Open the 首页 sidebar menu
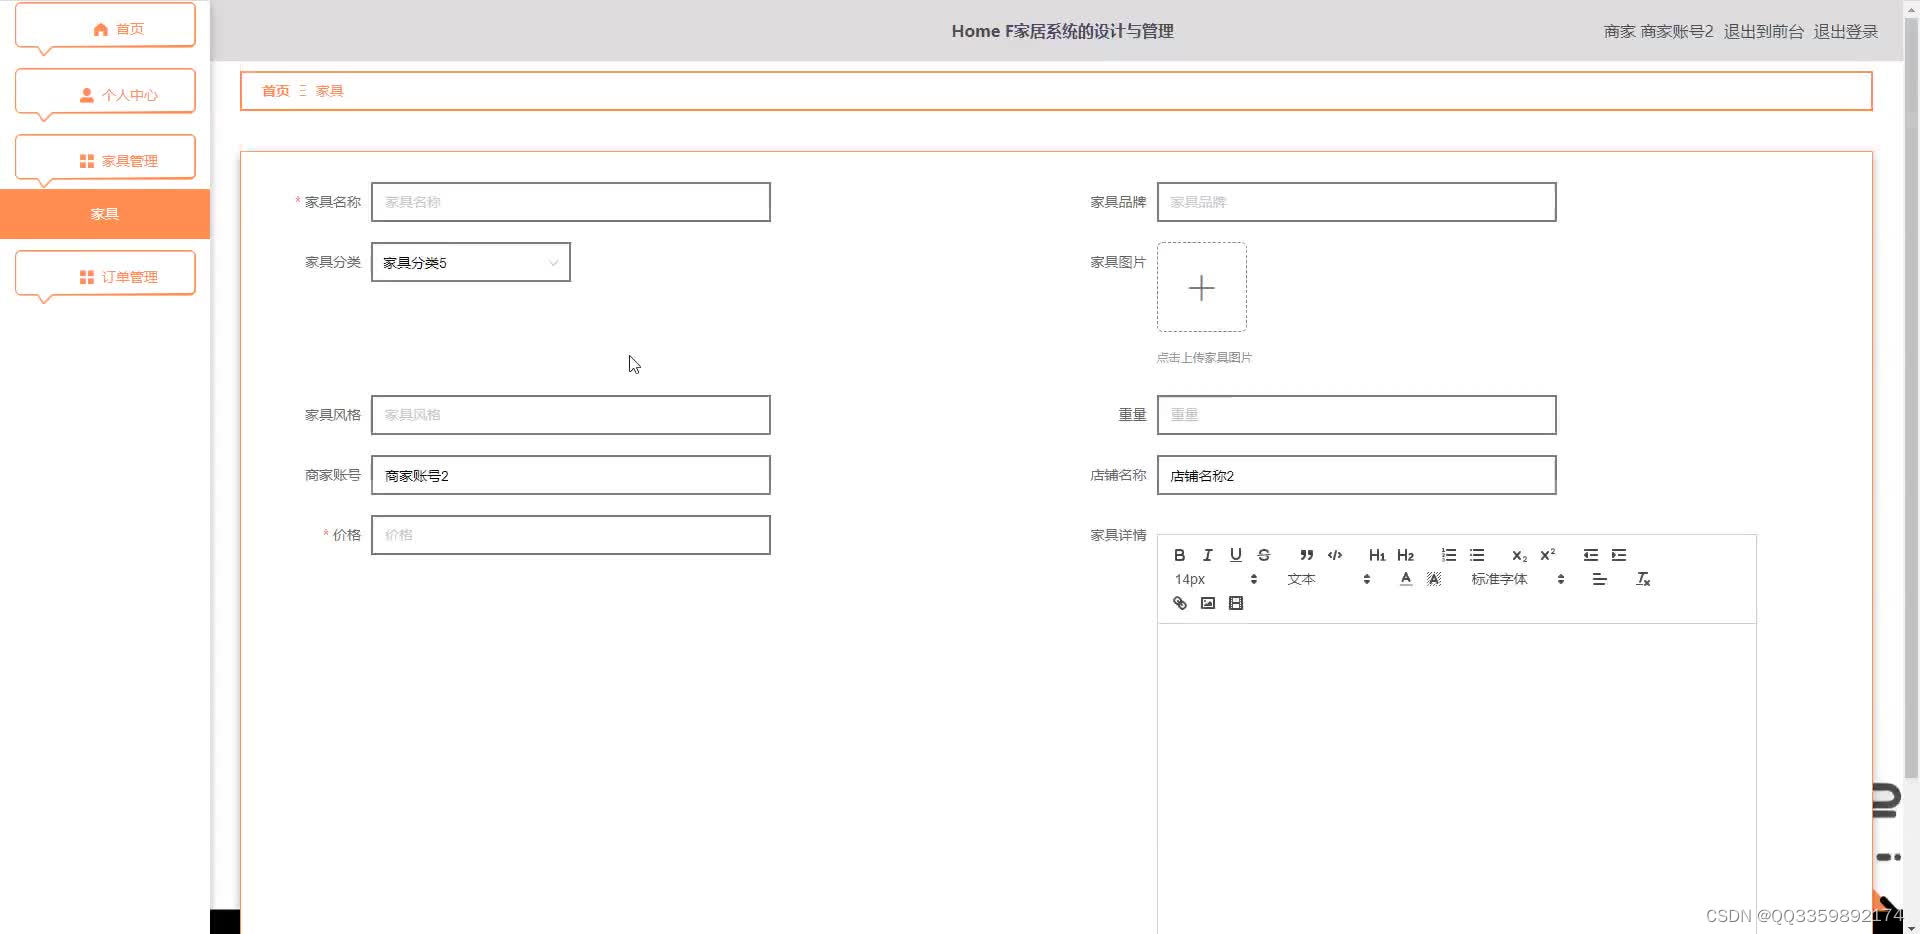Image resolution: width=1920 pixels, height=934 pixels. point(105,27)
